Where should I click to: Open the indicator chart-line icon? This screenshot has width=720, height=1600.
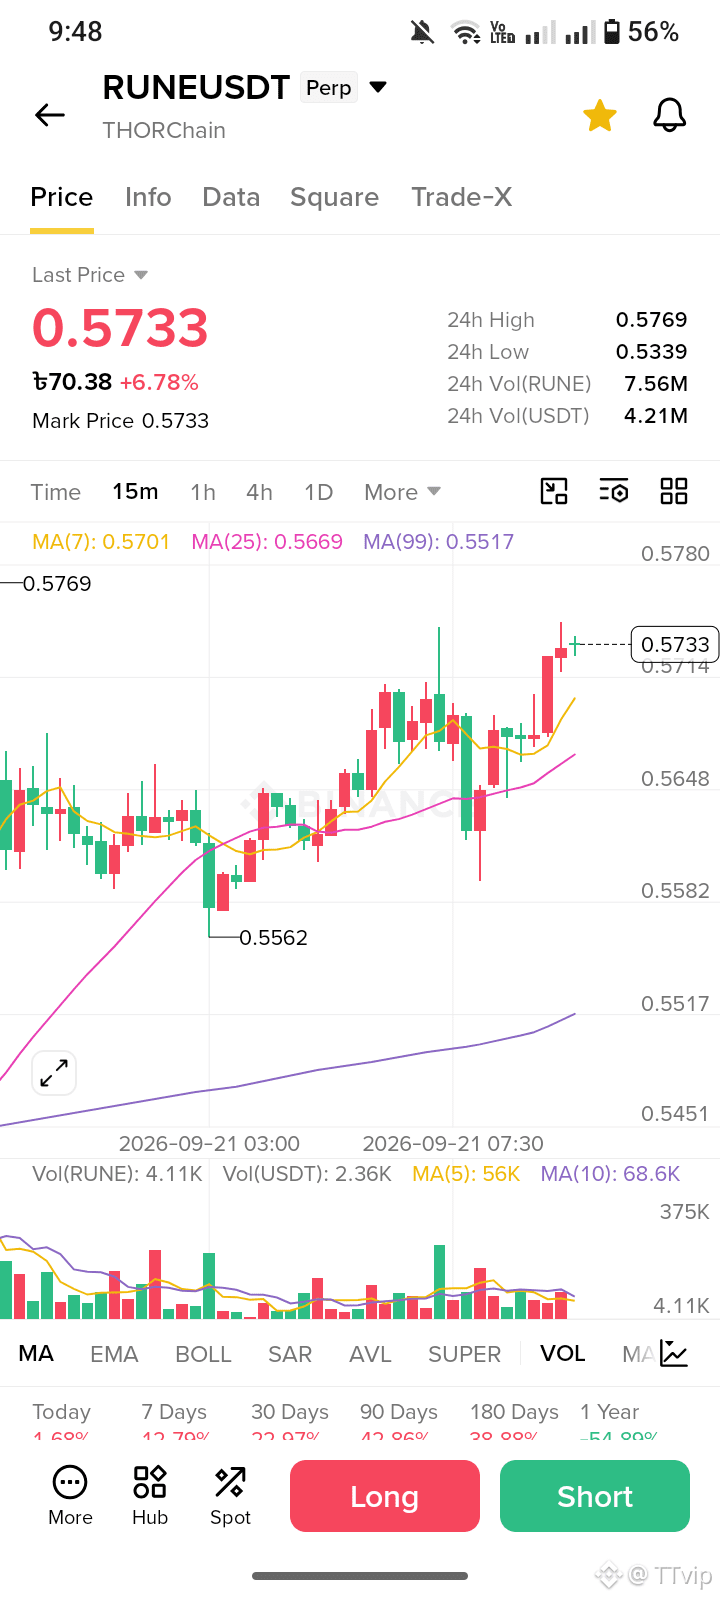(674, 1354)
